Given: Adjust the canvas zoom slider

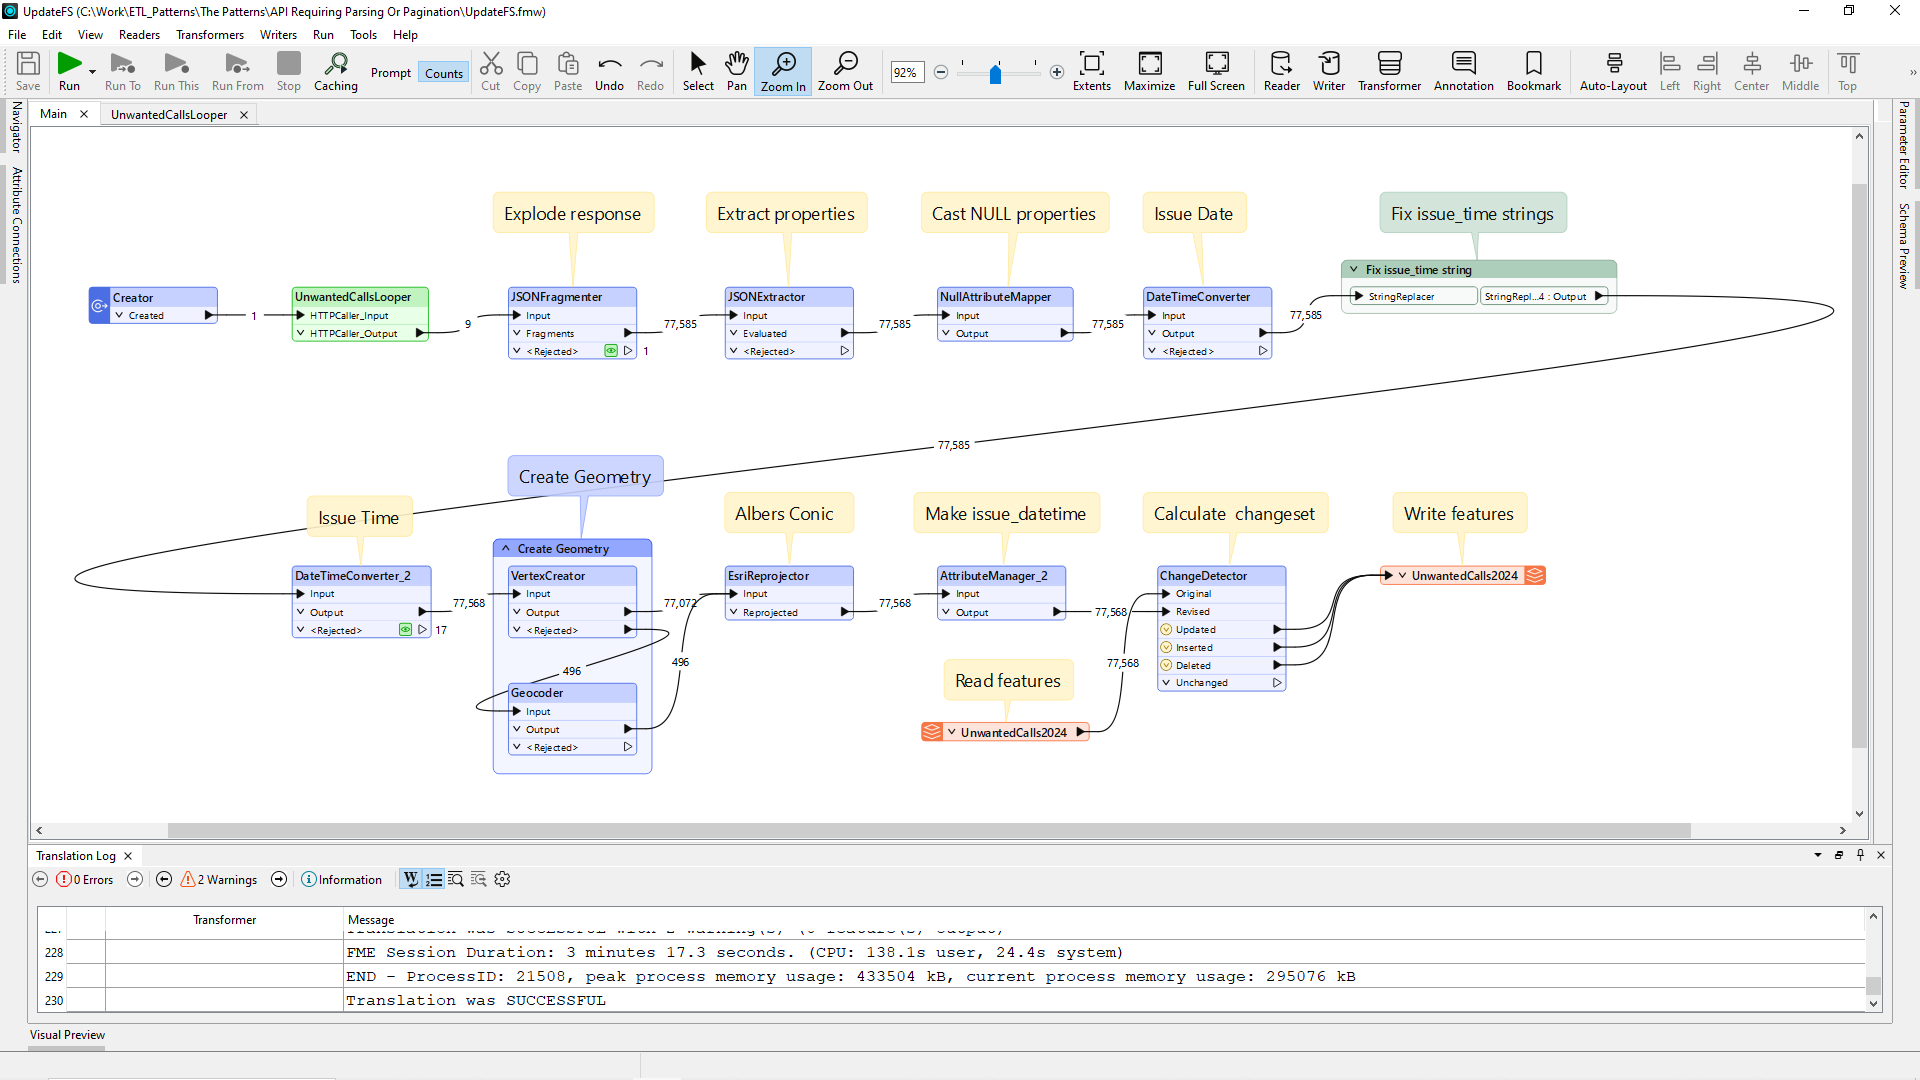Looking at the screenshot, I should [x=997, y=73].
